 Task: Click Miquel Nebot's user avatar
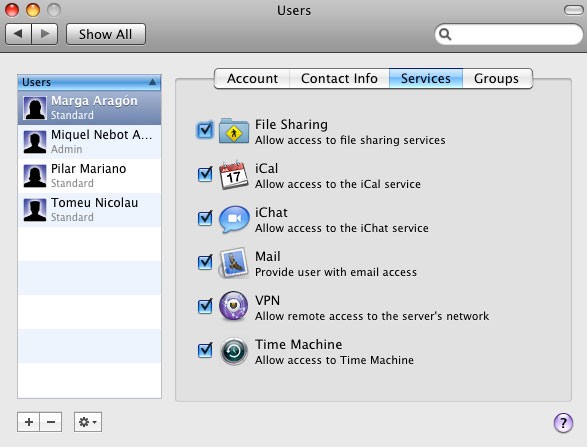(35, 142)
